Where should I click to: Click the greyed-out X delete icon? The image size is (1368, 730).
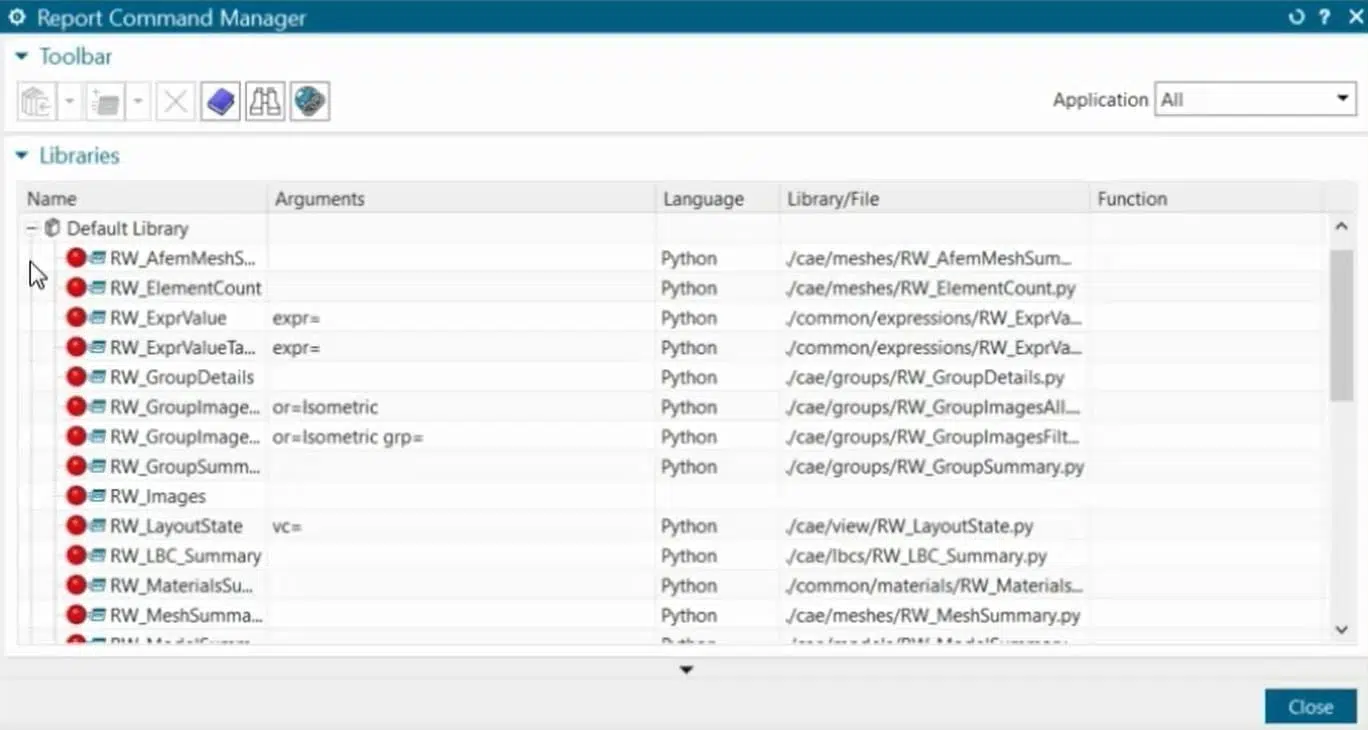pyautogui.click(x=175, y=101)
